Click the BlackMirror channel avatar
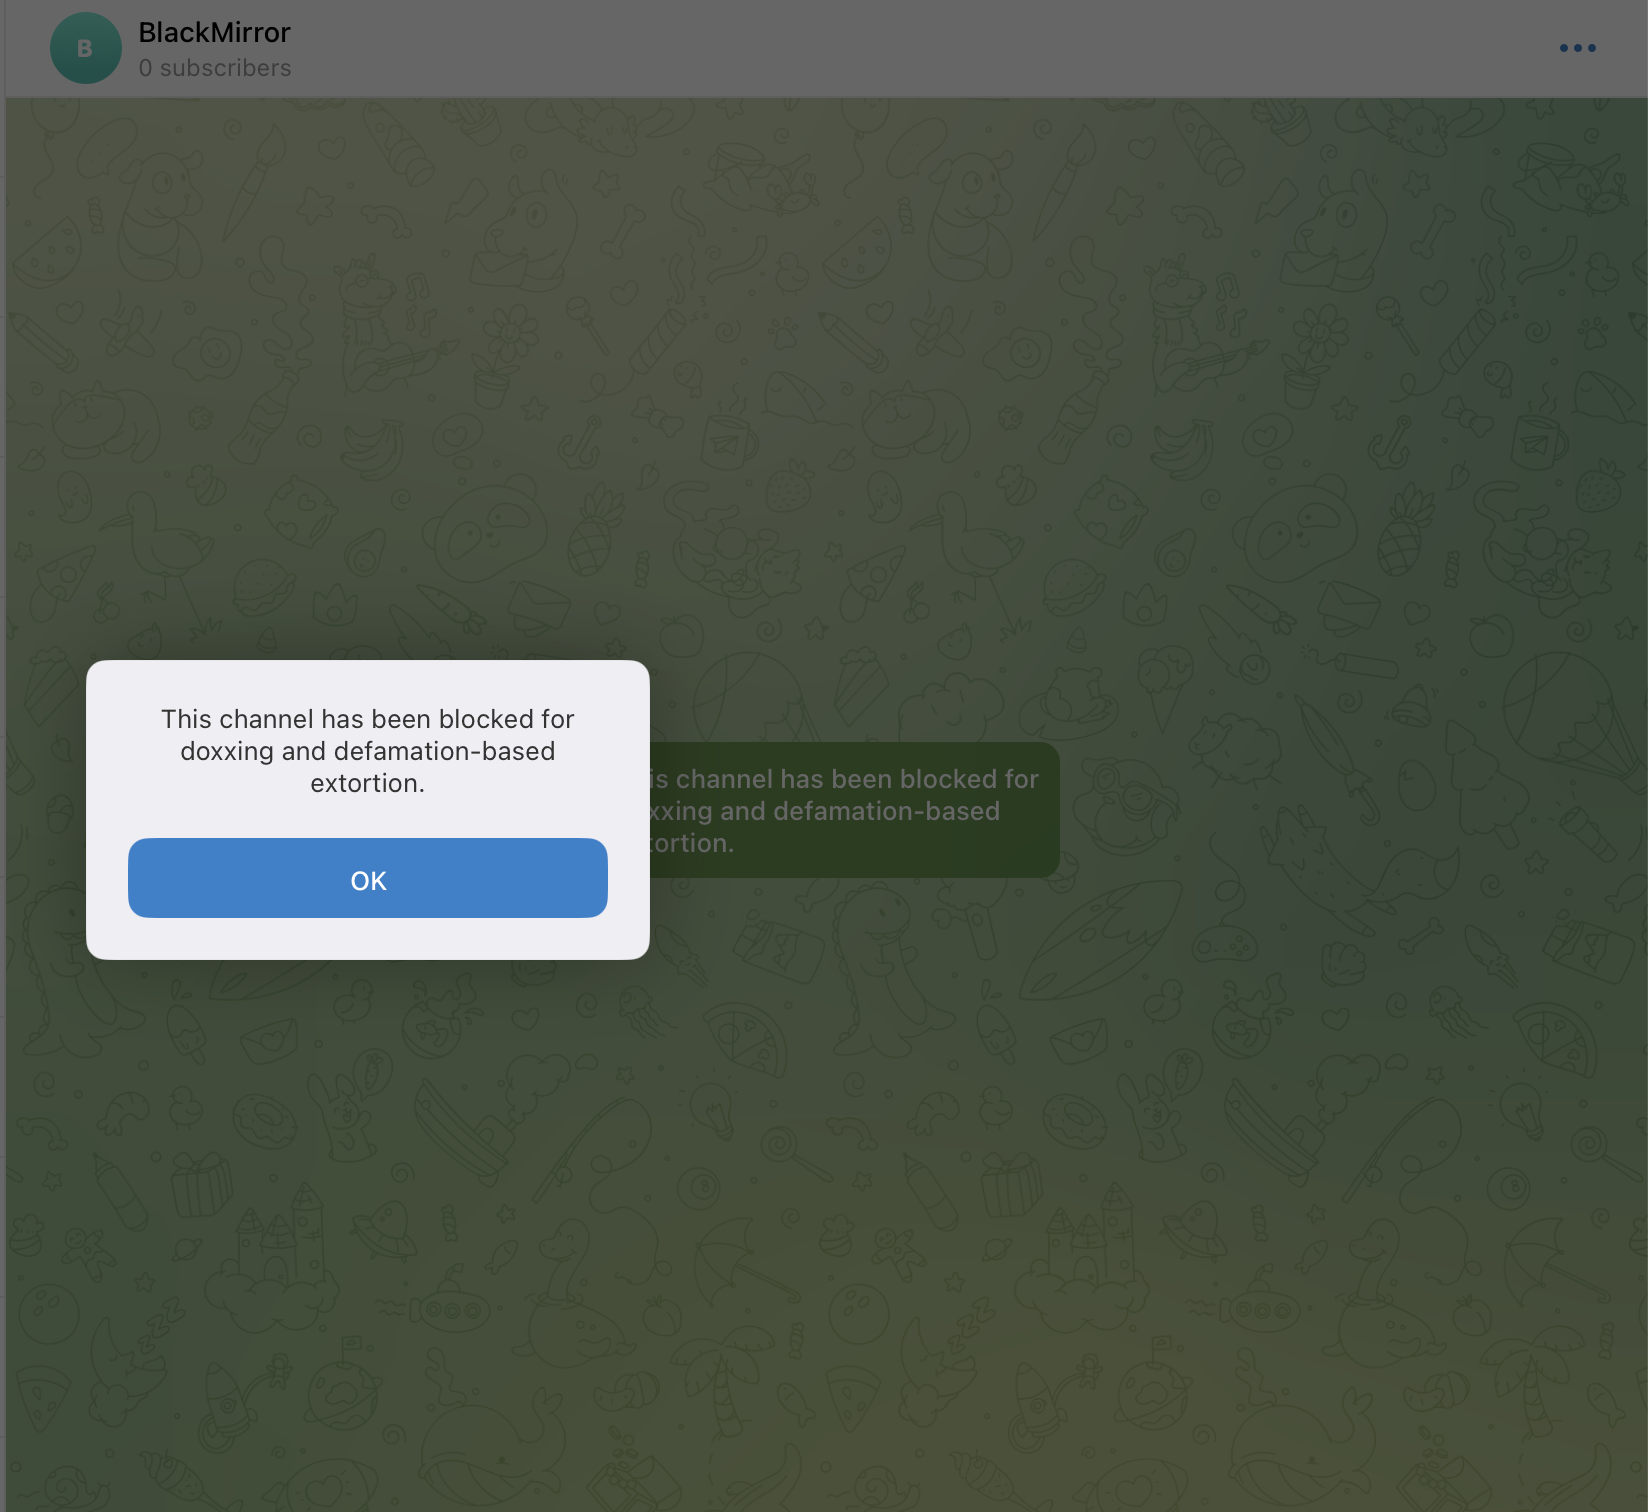Screen dimensions: 1648x1512 tap(85, 48)
